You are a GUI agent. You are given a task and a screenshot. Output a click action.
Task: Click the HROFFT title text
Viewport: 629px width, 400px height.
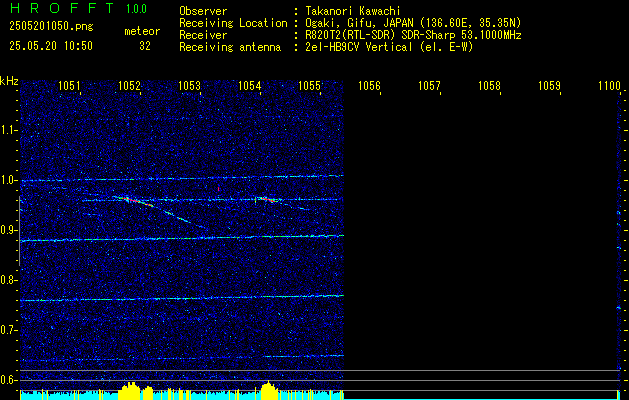click(x=62, y=8)
